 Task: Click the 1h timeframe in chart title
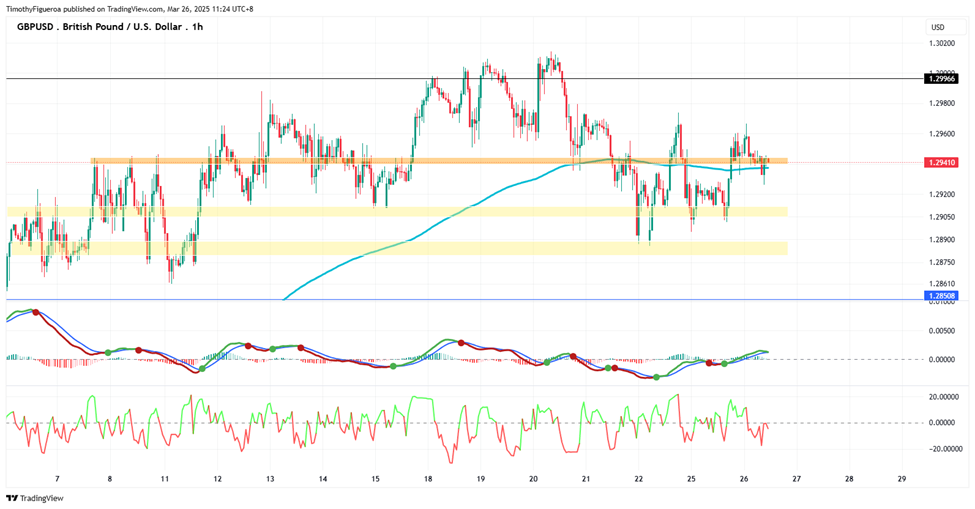pyautogui.click(x=197, y=27)
